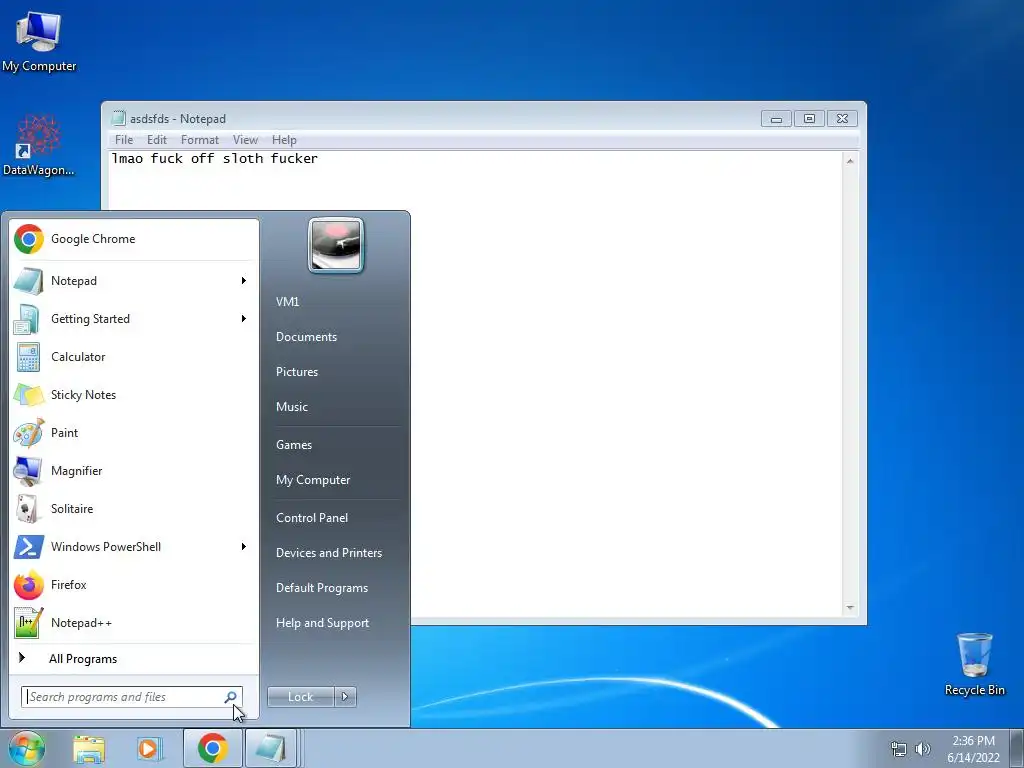
Task: Launch Paint from the Start menu
Action: 134,432
